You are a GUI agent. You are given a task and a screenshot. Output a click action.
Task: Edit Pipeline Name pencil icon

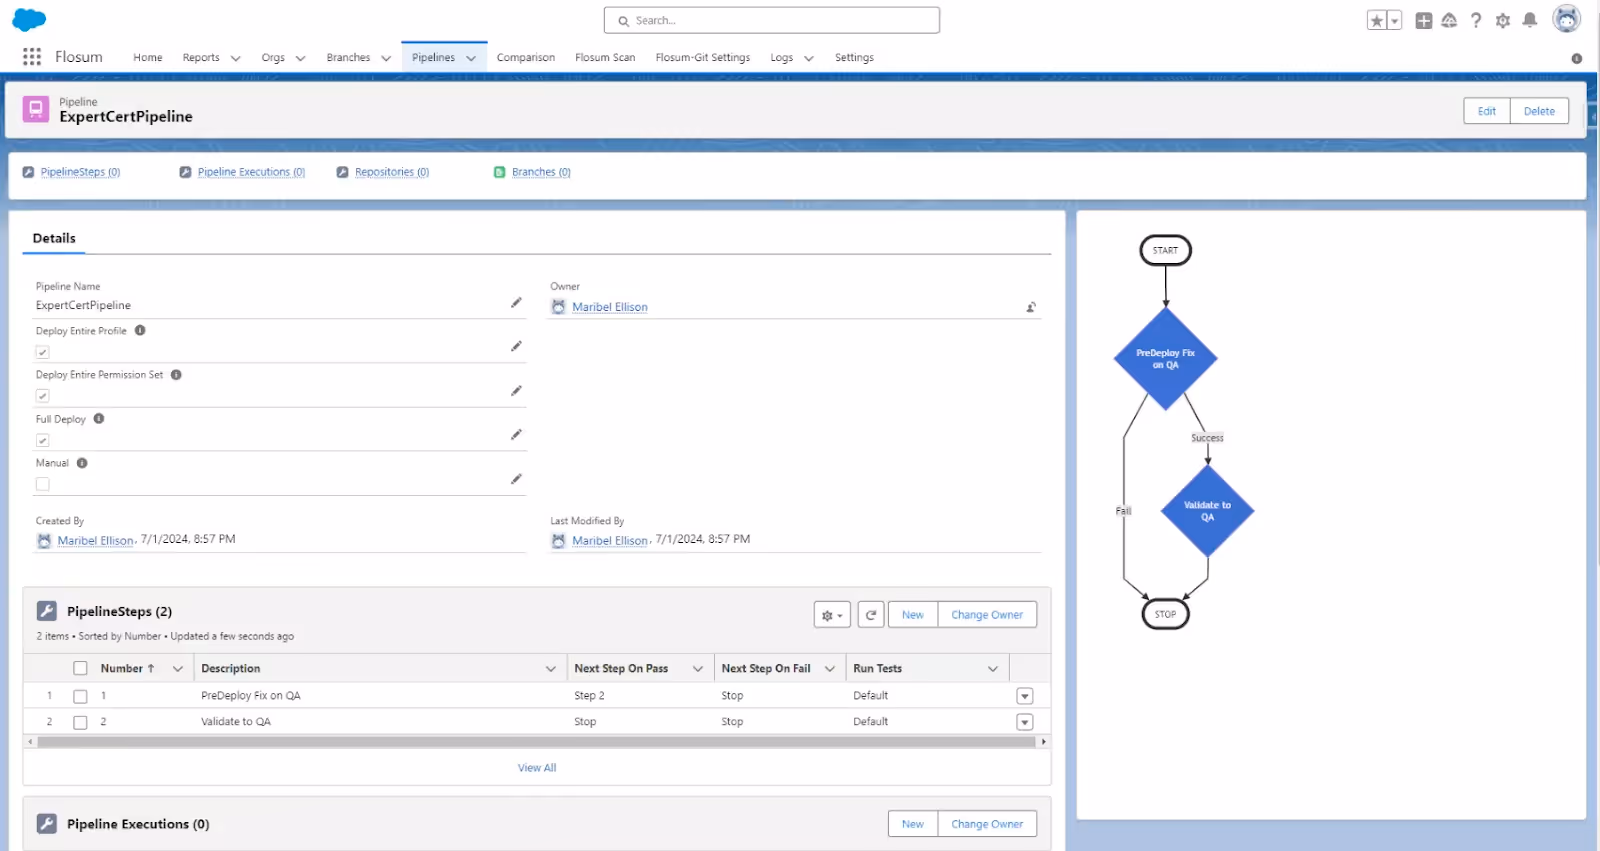[x=516, y=302]
